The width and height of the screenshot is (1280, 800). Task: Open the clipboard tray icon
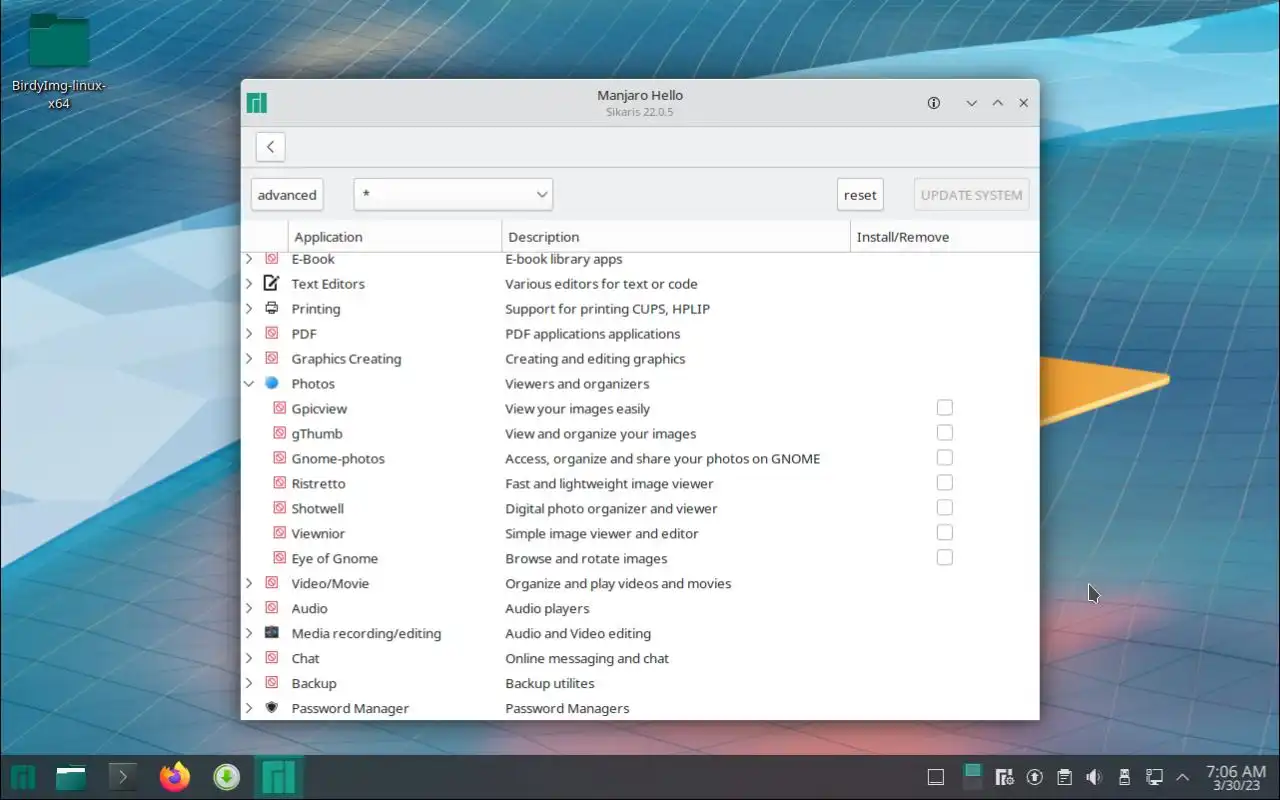pyautogui.click(x=1064, y=777)
